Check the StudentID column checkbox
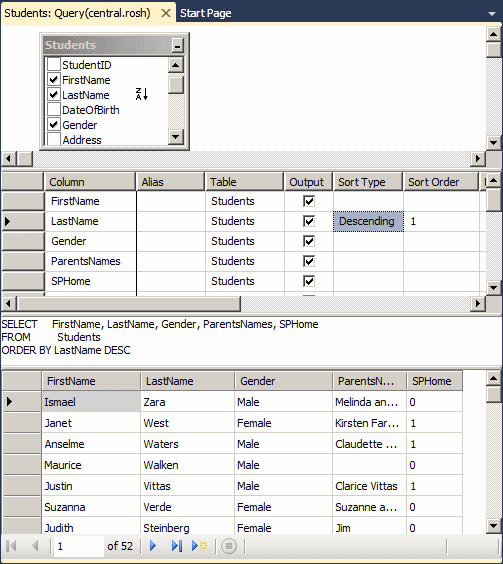 (54, 65)
